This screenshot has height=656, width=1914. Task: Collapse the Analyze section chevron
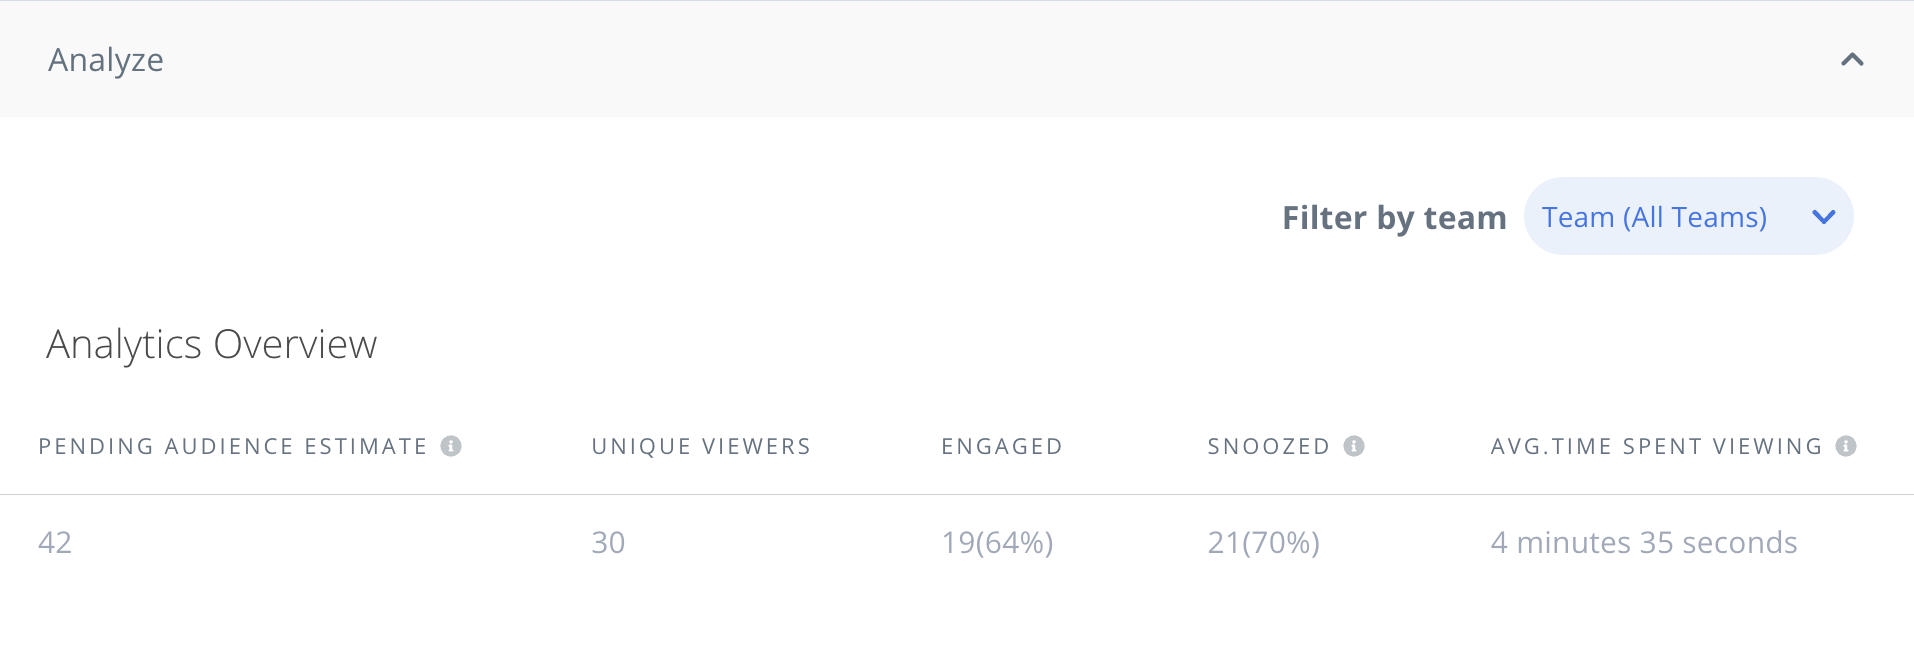[x=1853, y=59]
